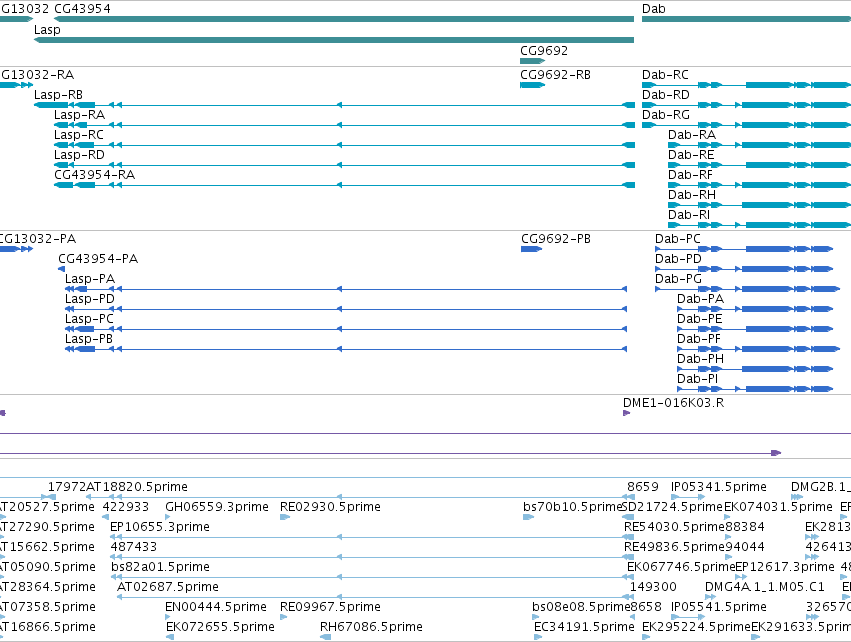Image resolution: width=851 pixels, height=642 pixels.
Task: Select the Lasp-RB transcript label
Action: tap(59, 95)
